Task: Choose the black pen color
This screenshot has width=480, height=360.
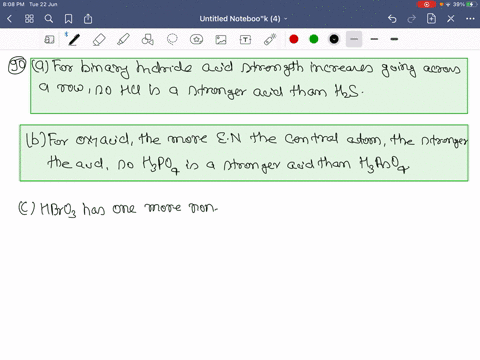Action: click(334, 39)
